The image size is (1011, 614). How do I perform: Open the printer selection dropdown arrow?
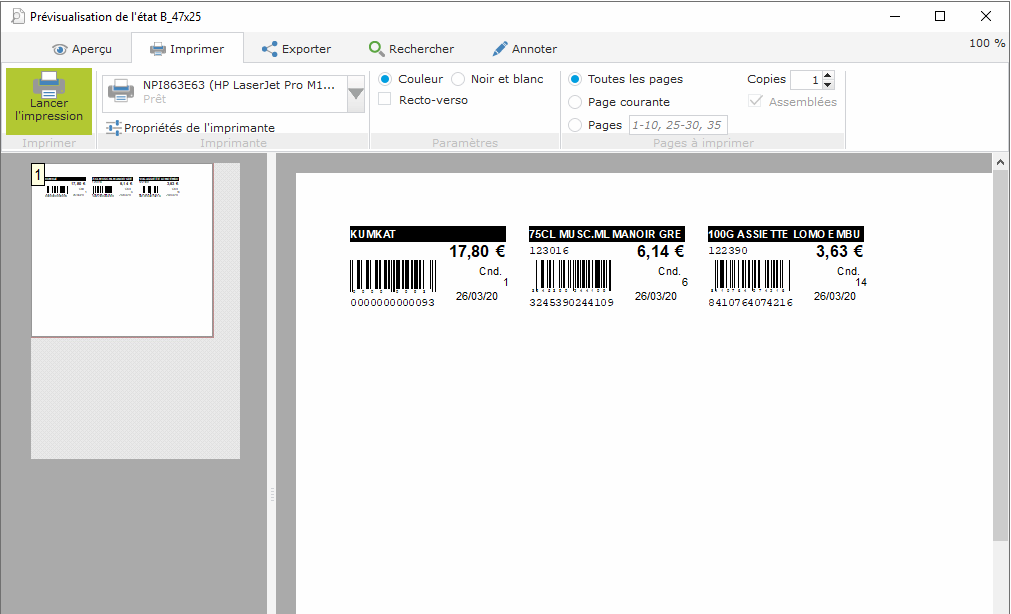pyautogui.click(x=356, y=94)
